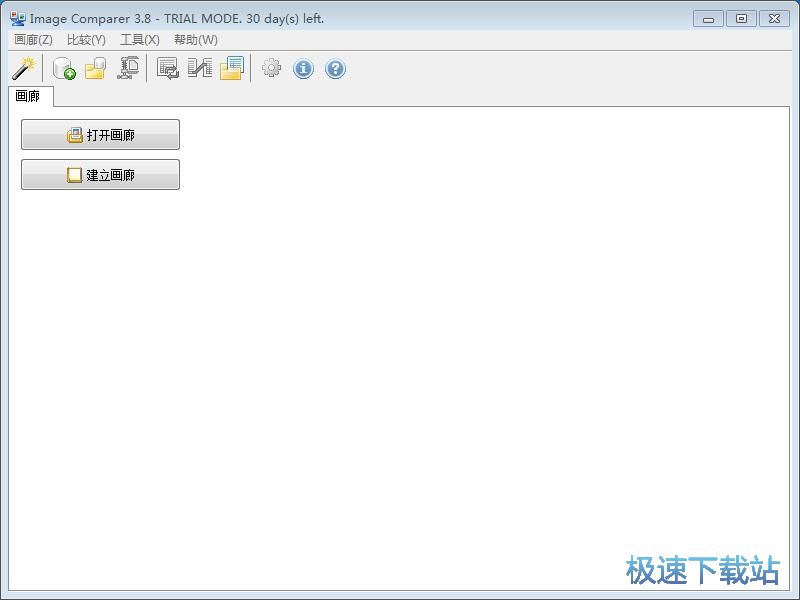Click the blue info icon
Image resolution: width=800 pixels, height=600 pixels.
coord(303,68)
